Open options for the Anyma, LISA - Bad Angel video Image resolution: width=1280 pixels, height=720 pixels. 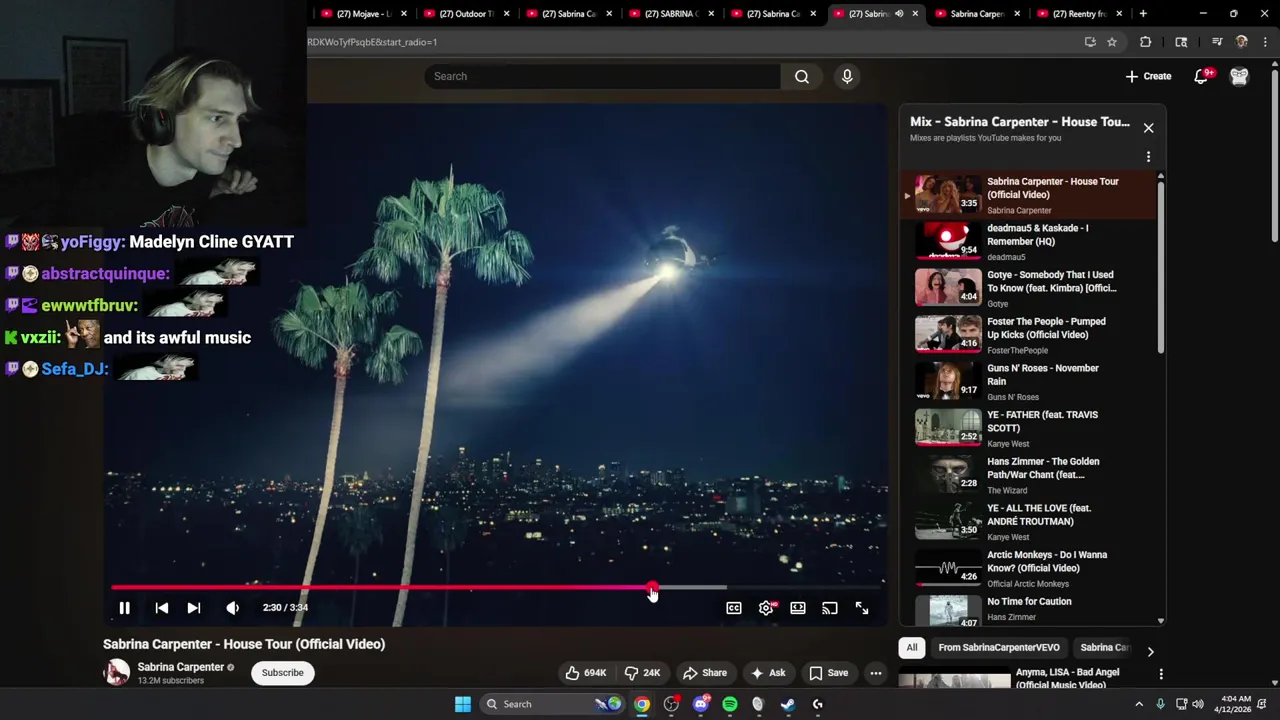click(x=1161, y=675)
